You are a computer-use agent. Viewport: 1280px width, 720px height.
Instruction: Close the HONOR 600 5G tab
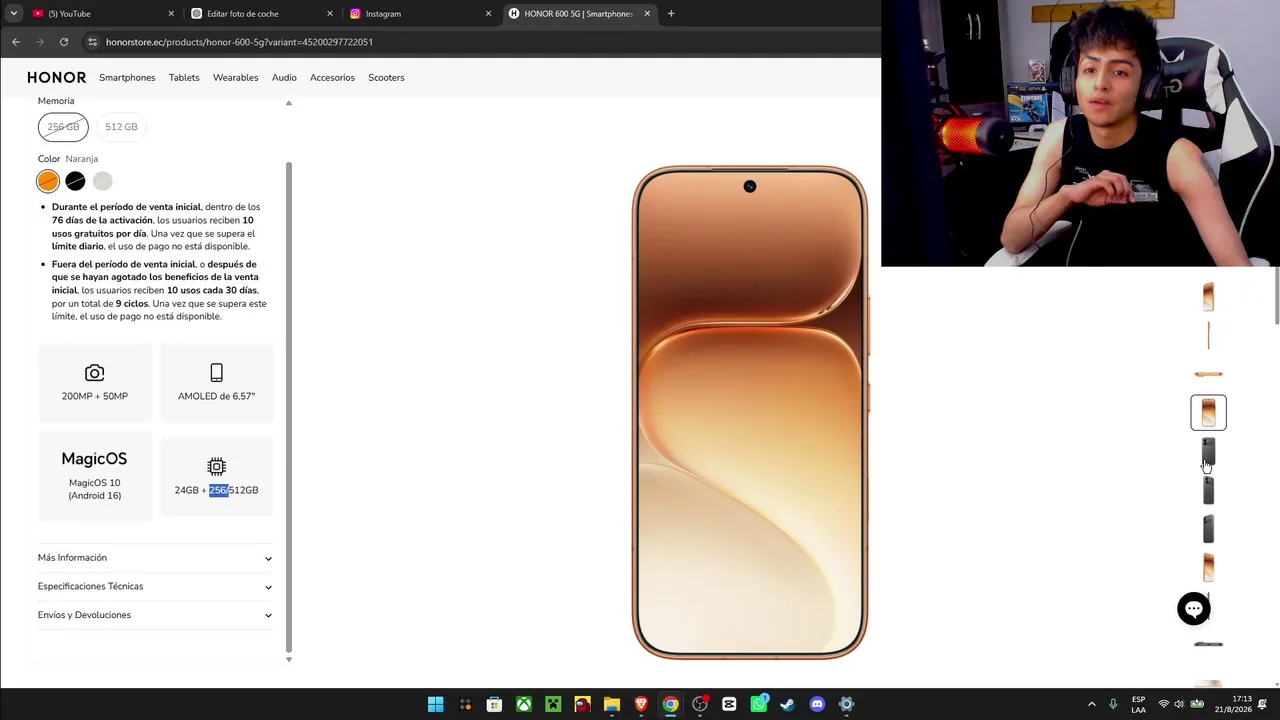(x=647, y=14)
